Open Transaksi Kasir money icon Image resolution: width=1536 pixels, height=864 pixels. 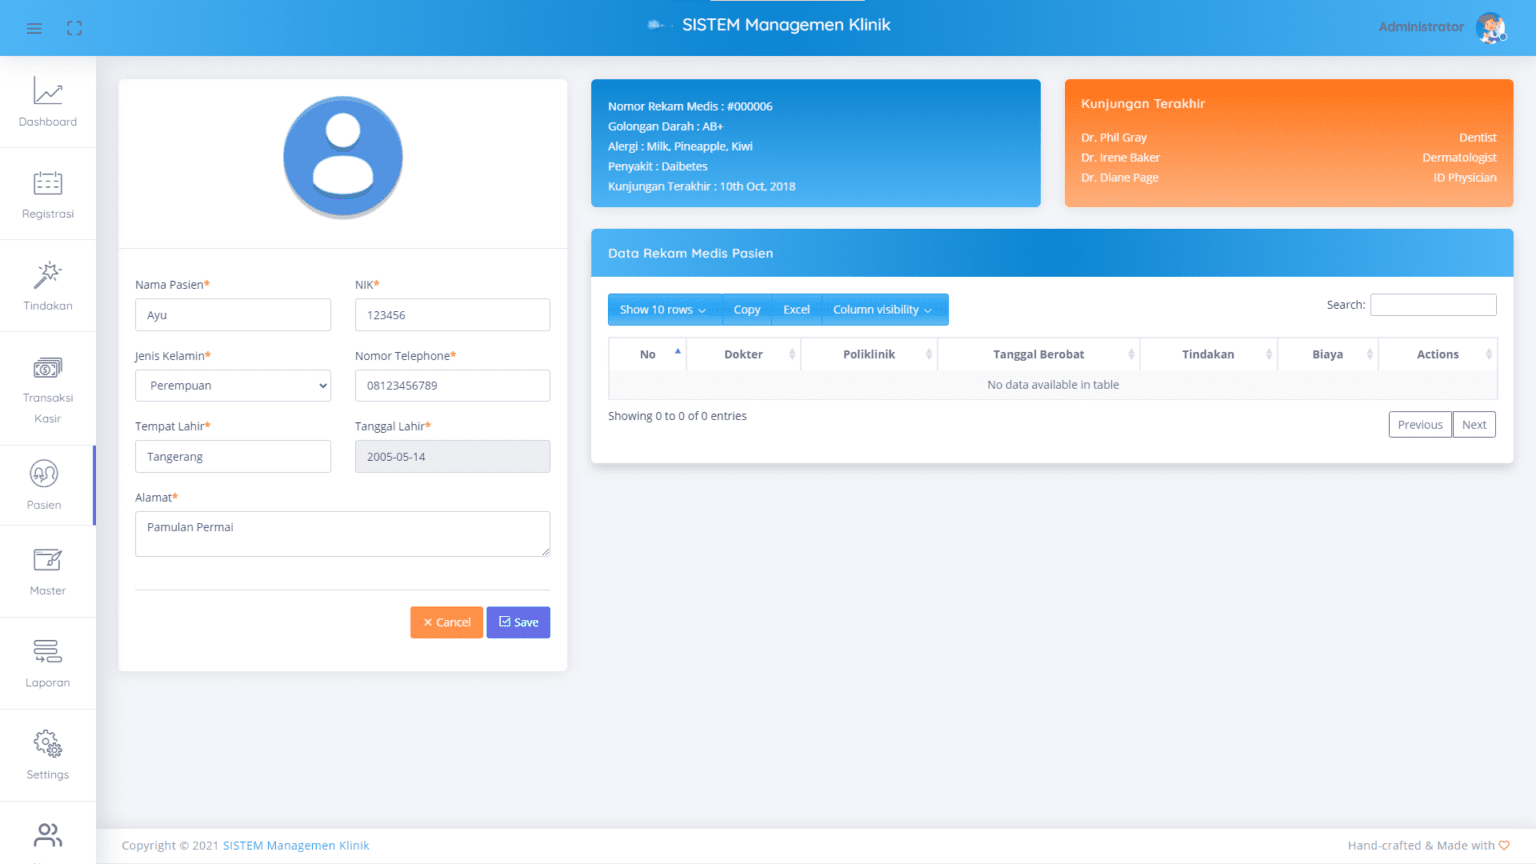tap(48, 368)
